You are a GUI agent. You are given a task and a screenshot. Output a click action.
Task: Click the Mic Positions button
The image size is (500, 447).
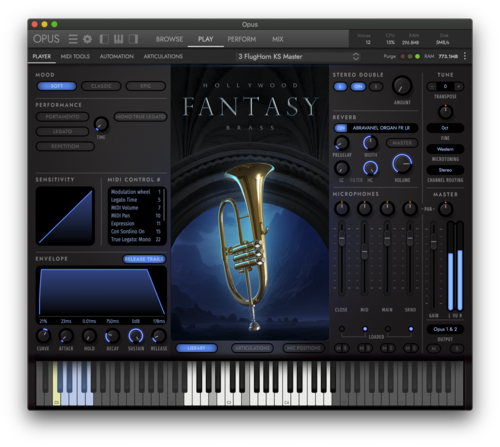coord(304,348)
